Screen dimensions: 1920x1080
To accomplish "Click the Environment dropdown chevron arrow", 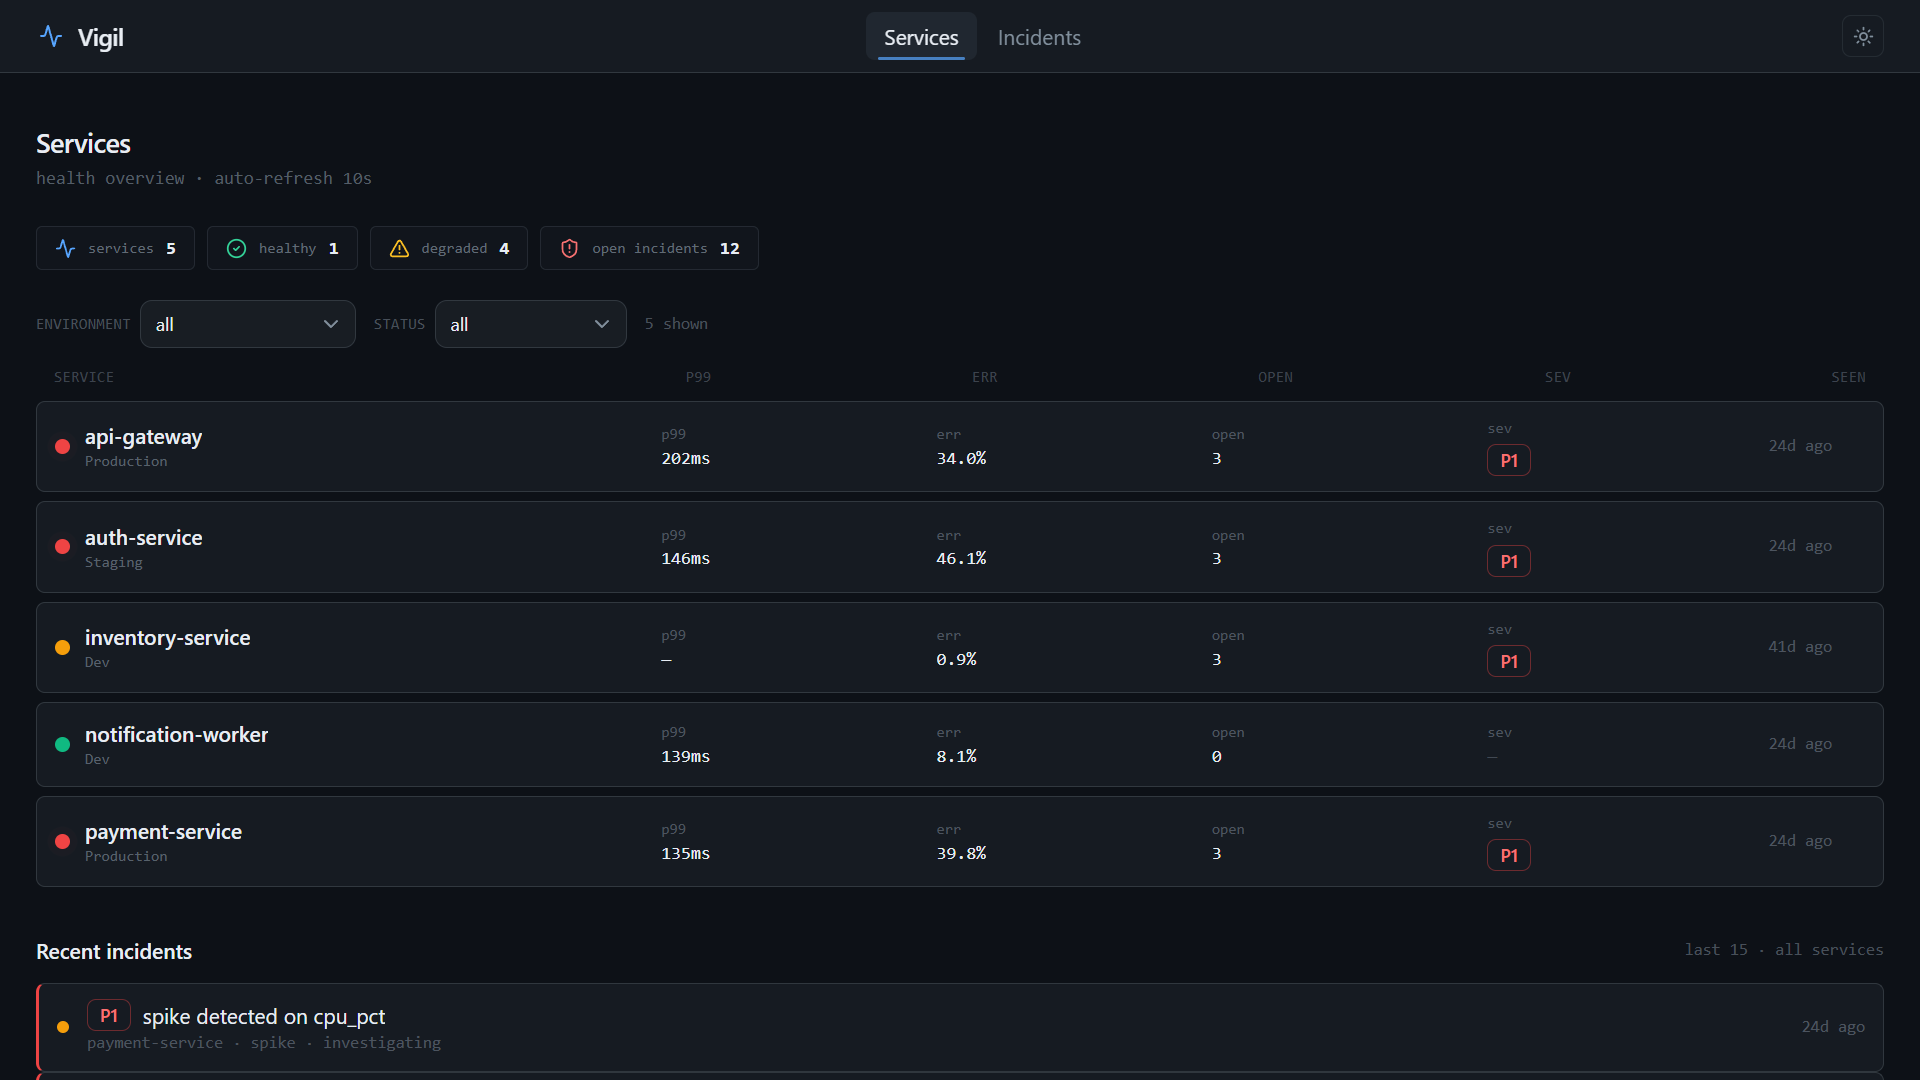I will (x=331, y=324).
